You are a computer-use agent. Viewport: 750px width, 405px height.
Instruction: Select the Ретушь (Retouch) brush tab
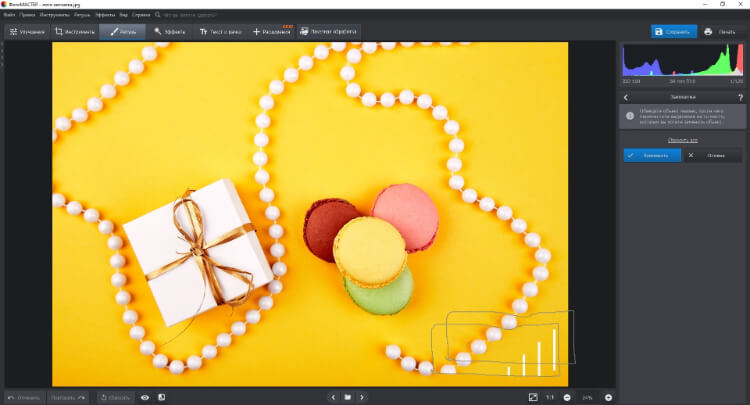pyautogui.click(x=122, y=32)
